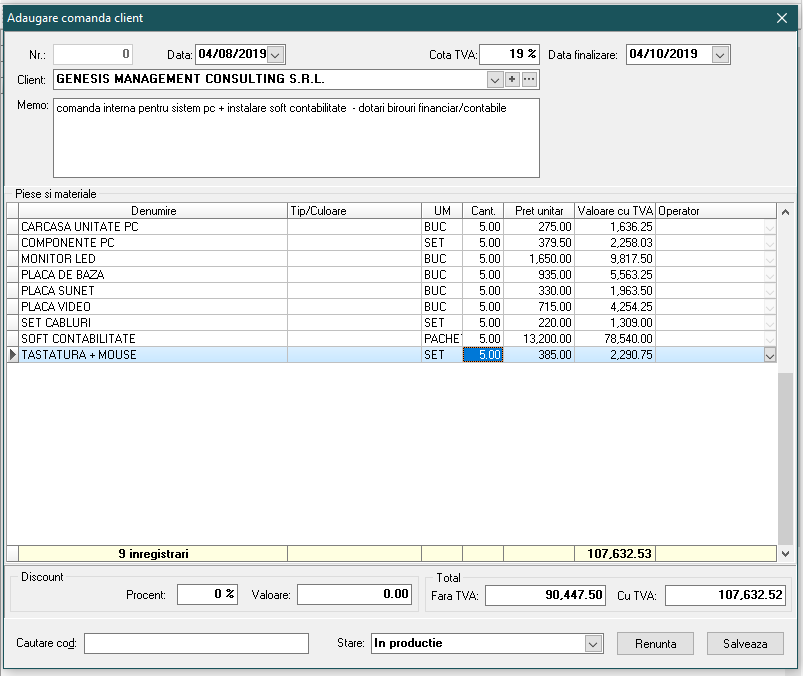The image size is (803, 676).
Task: Click inside the Memo text area
Action: [x=296, y=138]
